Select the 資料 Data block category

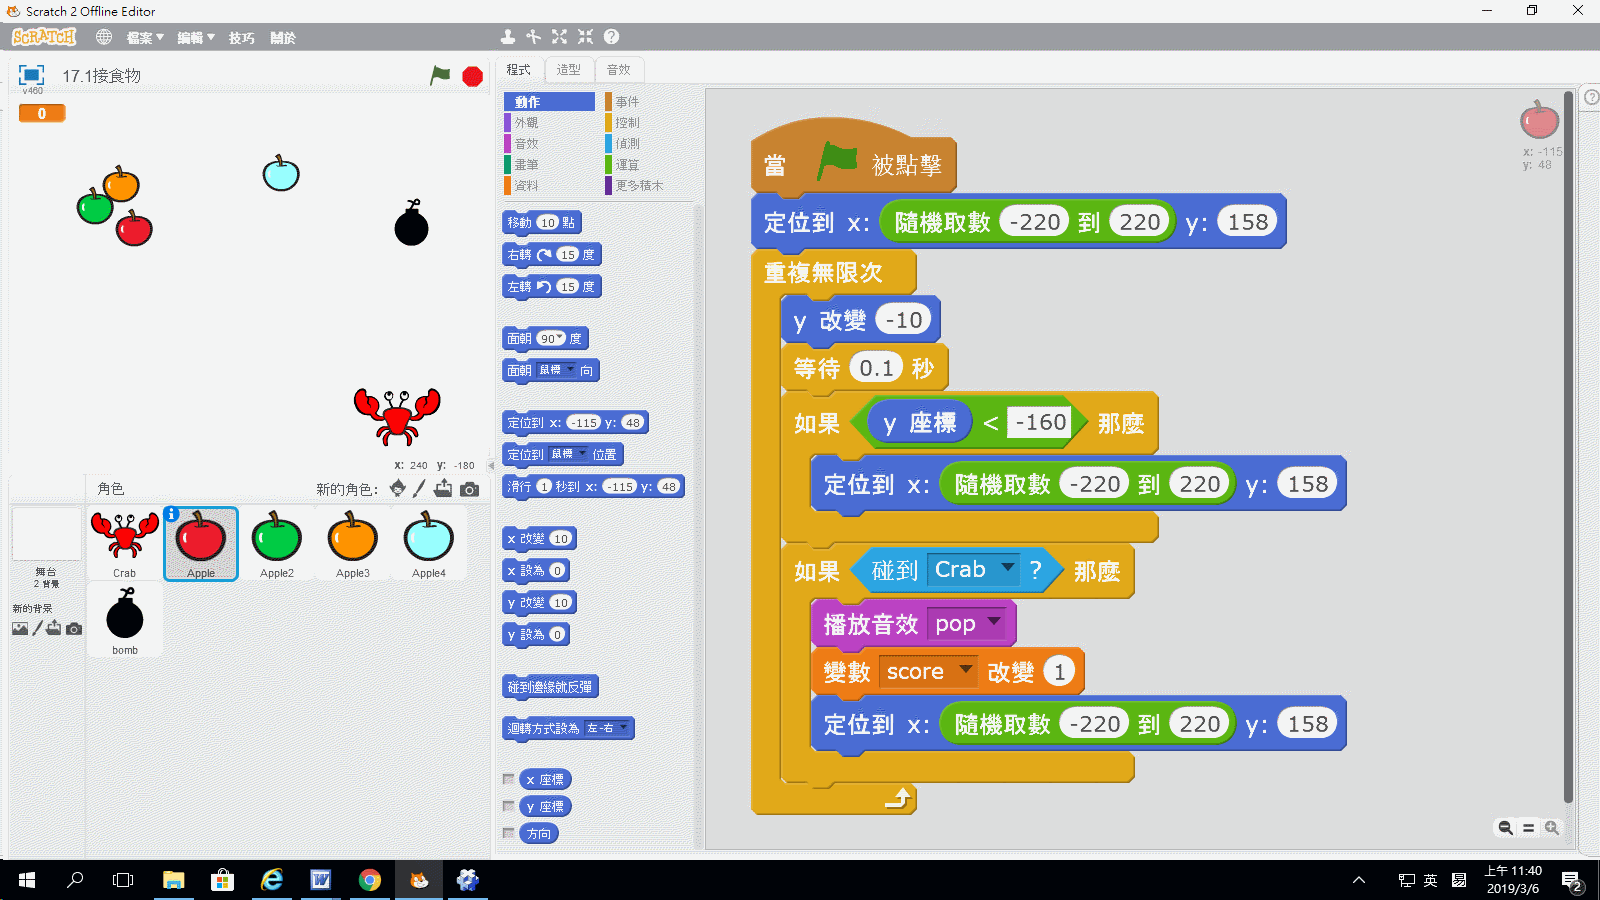549,186
